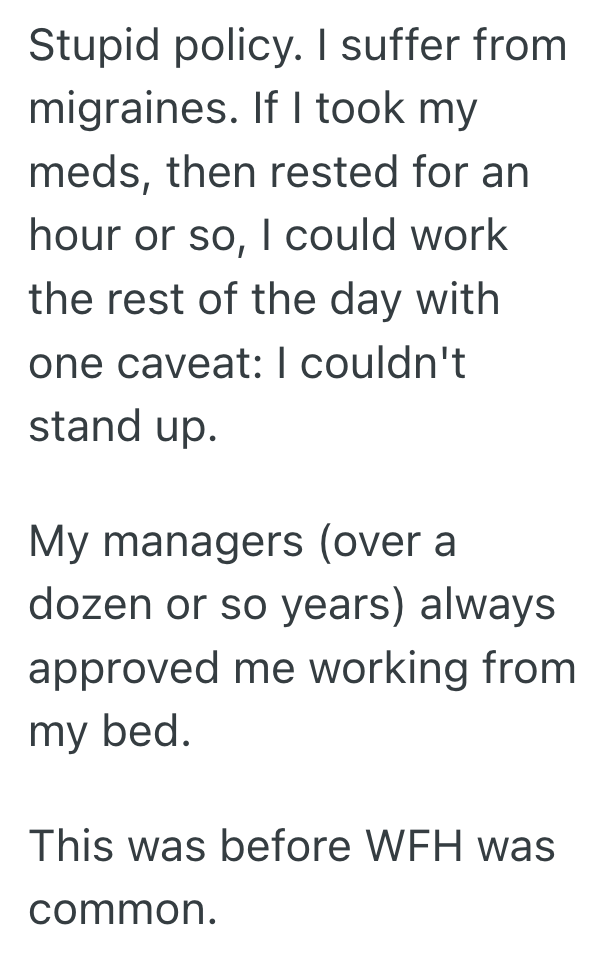Click the abbreviation "WFH" in the text

[x=426, y=848]
